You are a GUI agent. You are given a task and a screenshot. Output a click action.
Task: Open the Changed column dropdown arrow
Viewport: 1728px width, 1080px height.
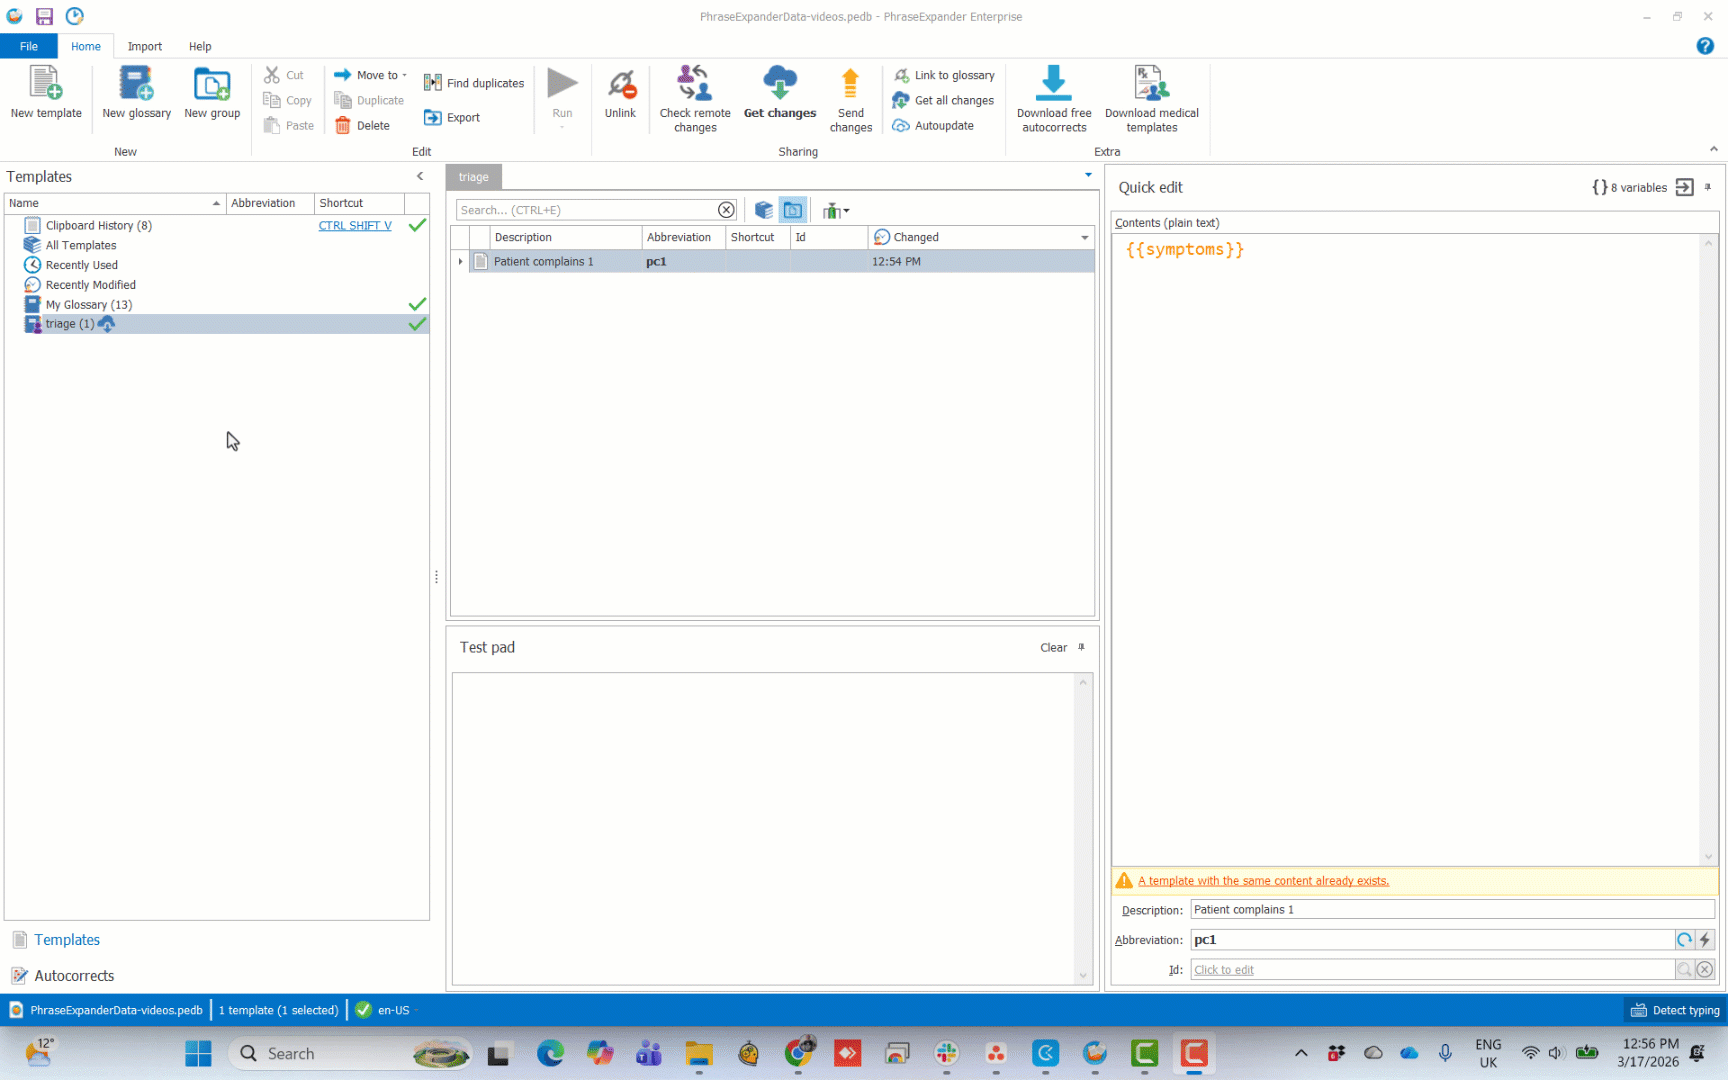(x=1085, y=238)
